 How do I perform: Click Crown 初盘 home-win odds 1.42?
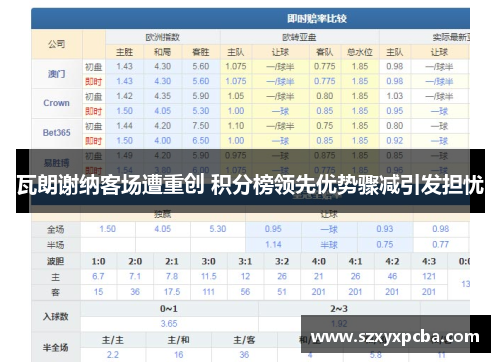(x=124, y=96)
